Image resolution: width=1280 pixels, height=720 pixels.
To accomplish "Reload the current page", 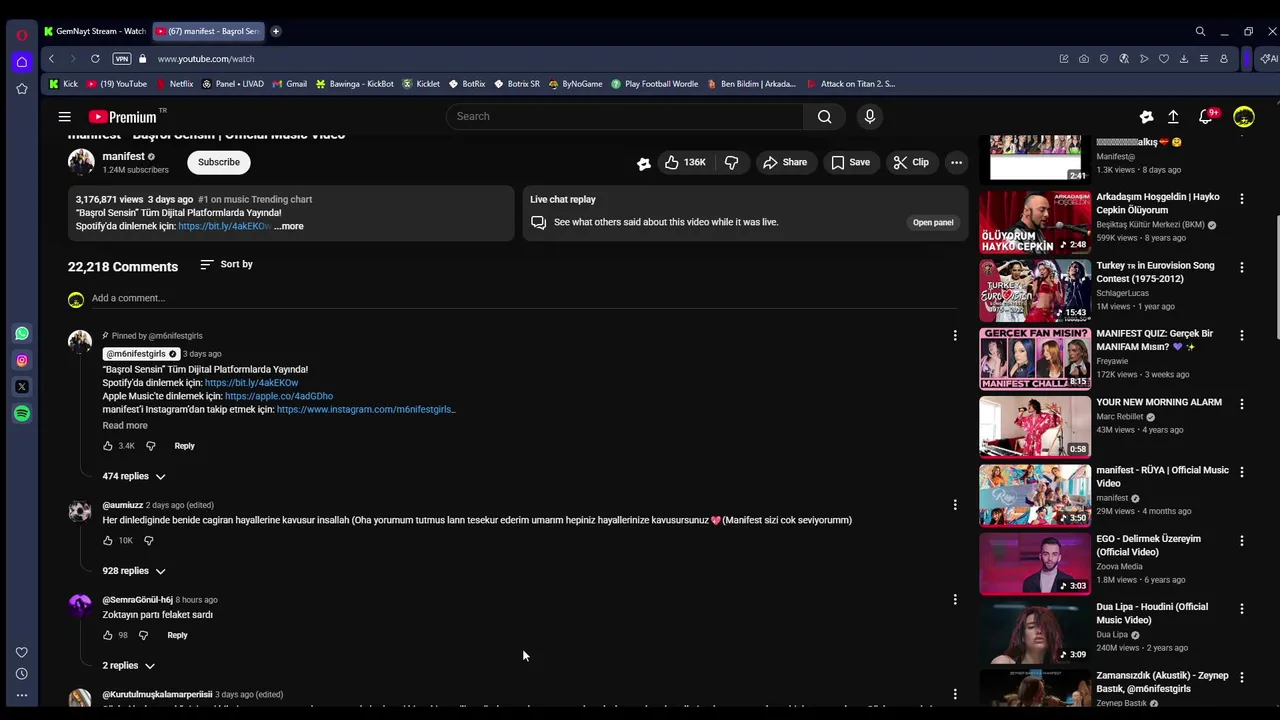I will click(95, 59).
